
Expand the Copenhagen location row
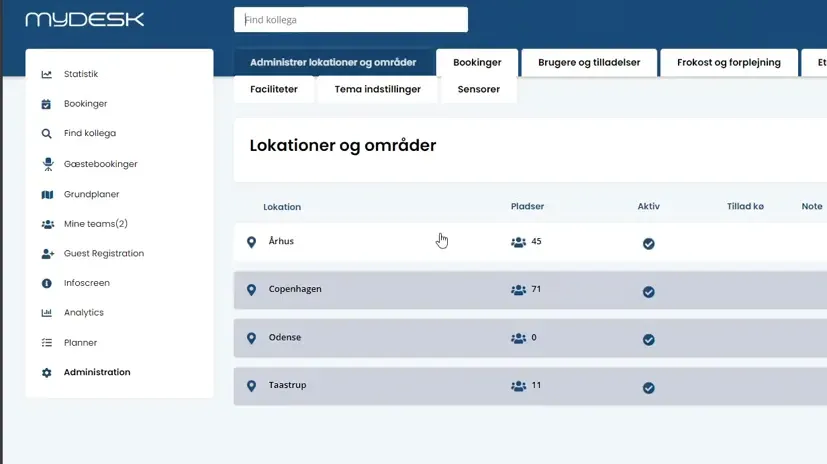pyautogui.click(x=530, y=290)
